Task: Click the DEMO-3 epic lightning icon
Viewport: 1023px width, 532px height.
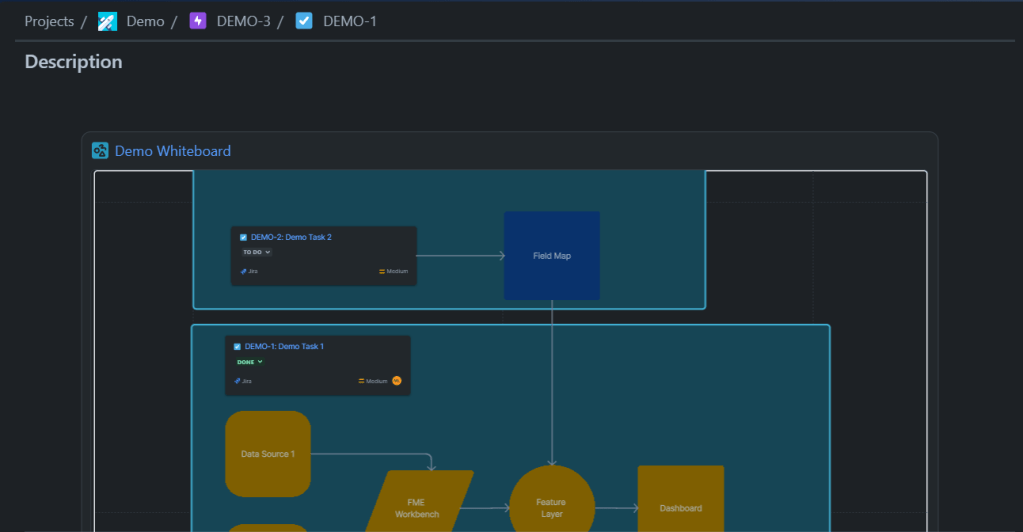Action: 198,21
